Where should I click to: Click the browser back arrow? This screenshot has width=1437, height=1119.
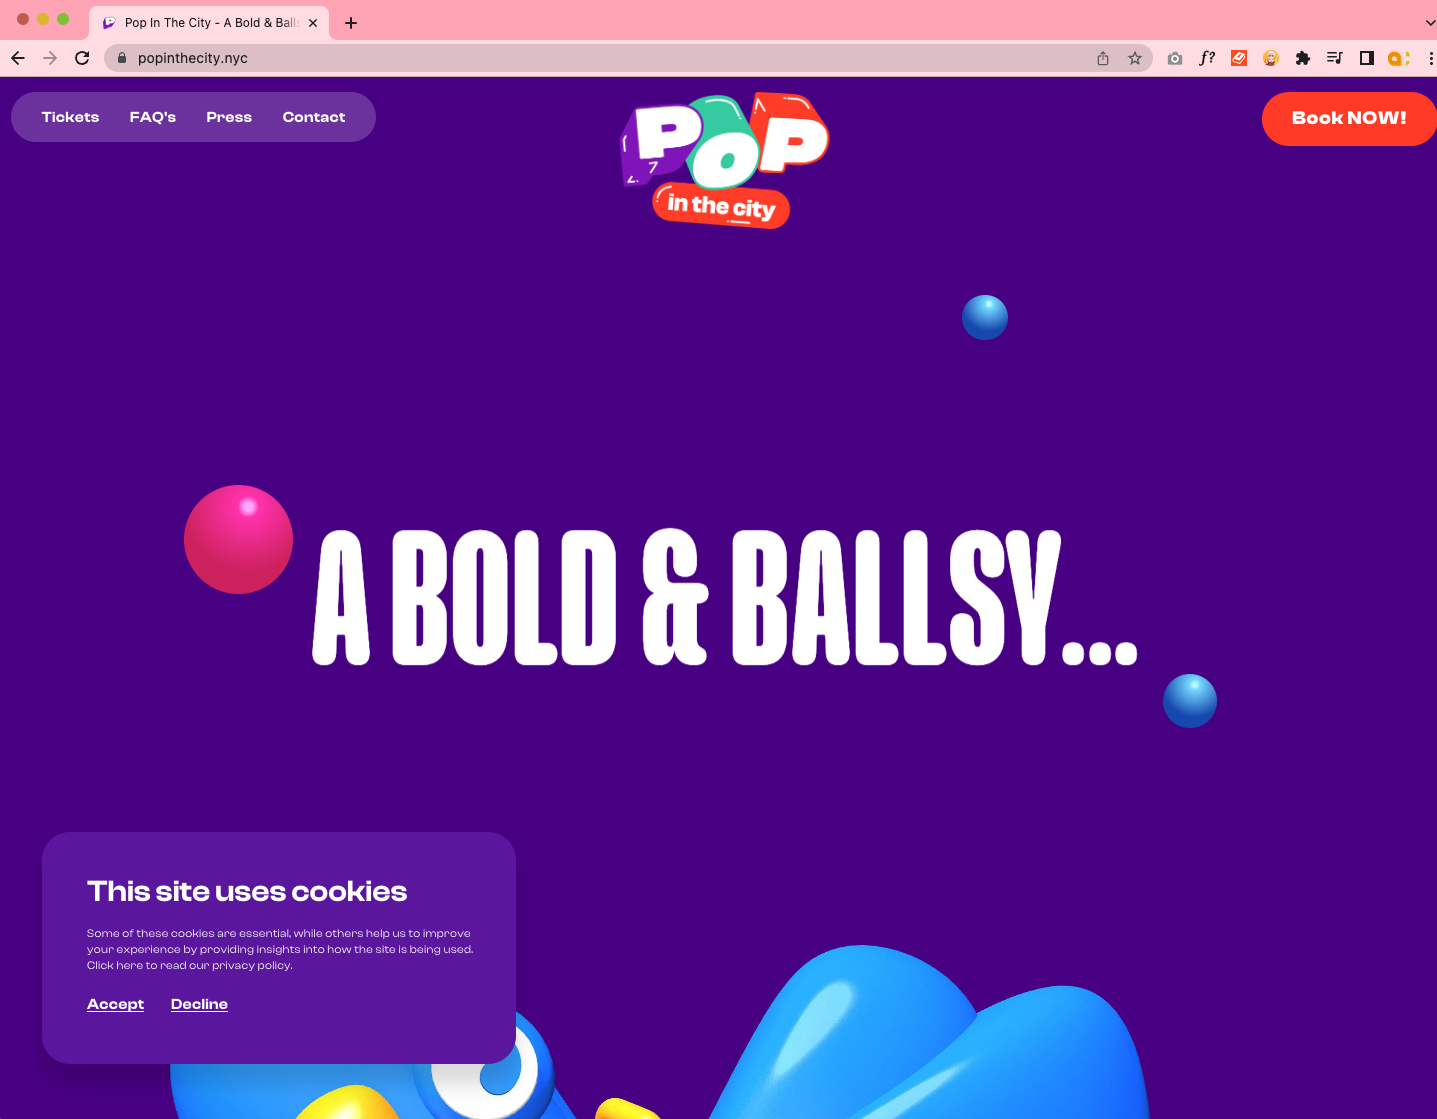tap(18, 58)
